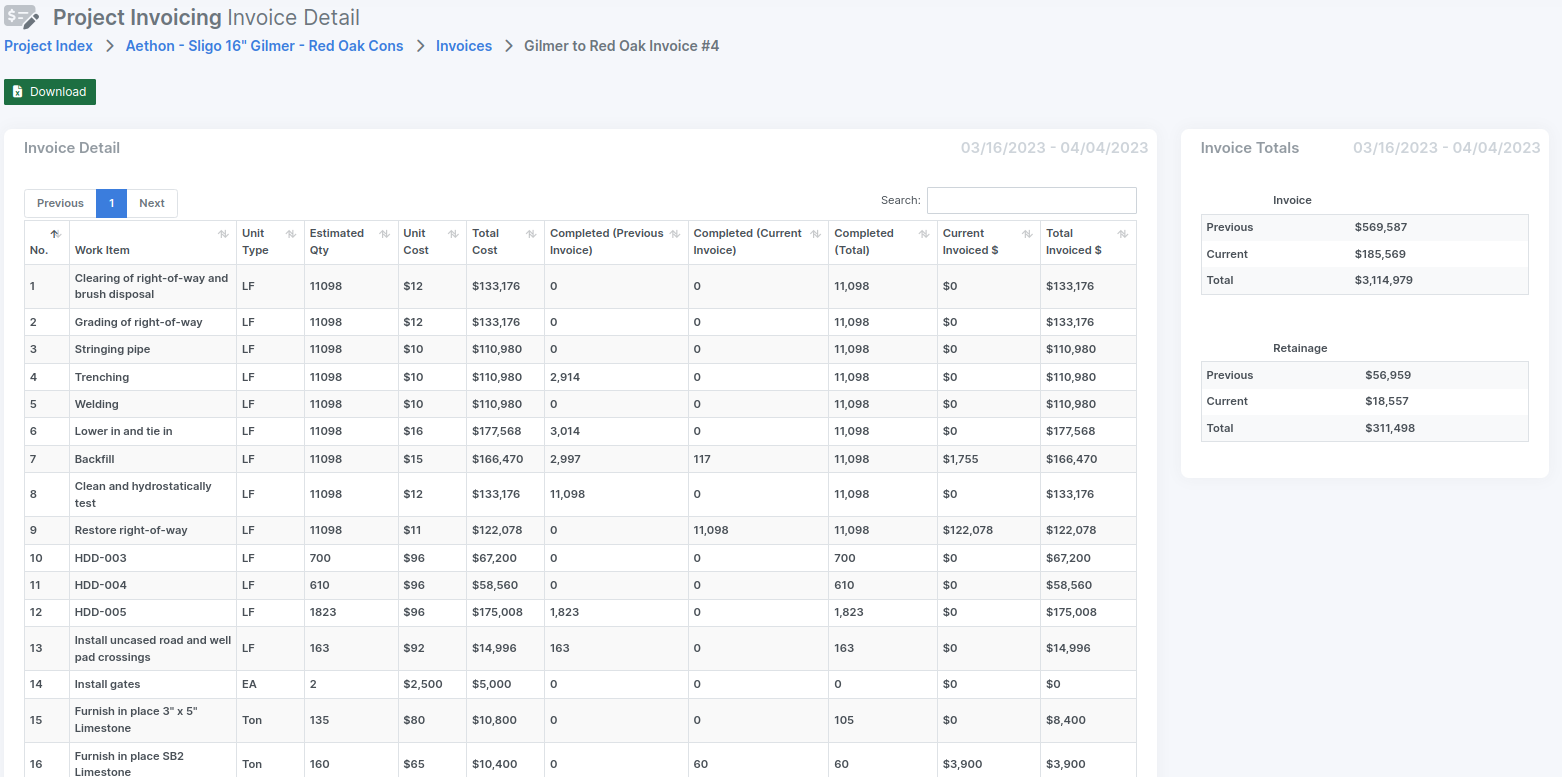
Task: Sort by Completed (Previous Invoice) arrow icon
Action: [675, 234]
